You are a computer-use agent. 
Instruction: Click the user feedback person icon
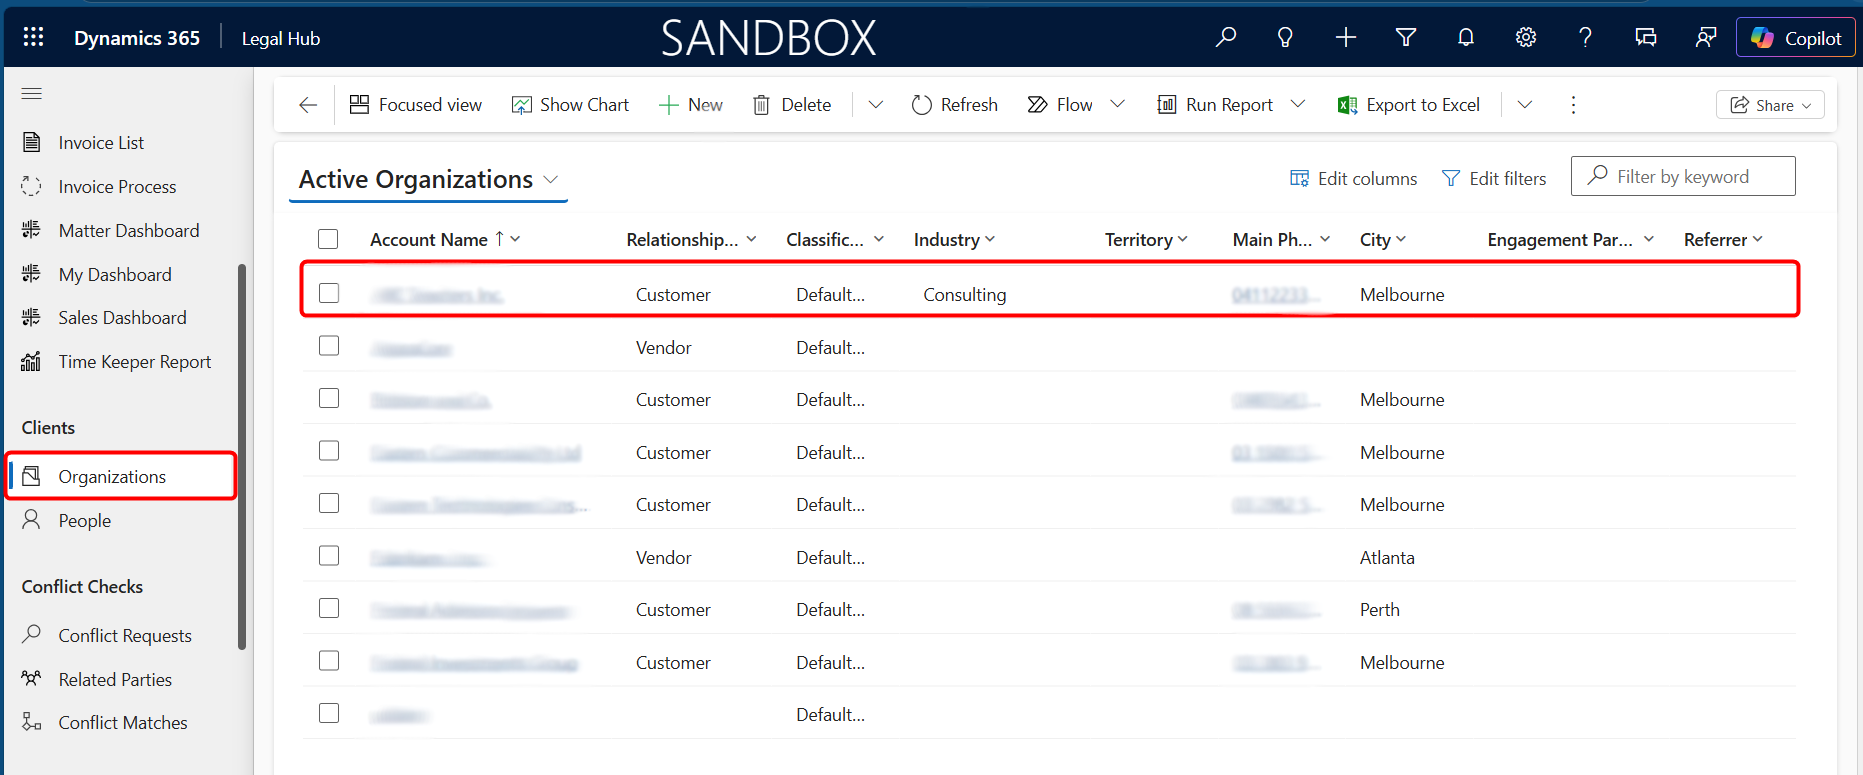tap(1705, 38)
